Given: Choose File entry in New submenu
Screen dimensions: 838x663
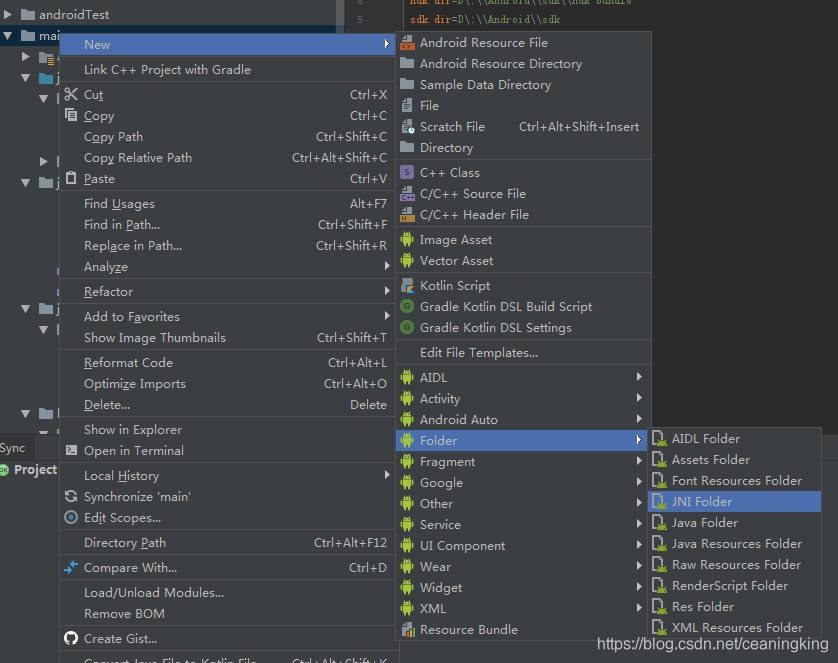Looking at the screenshot, I should coord(523,106).
